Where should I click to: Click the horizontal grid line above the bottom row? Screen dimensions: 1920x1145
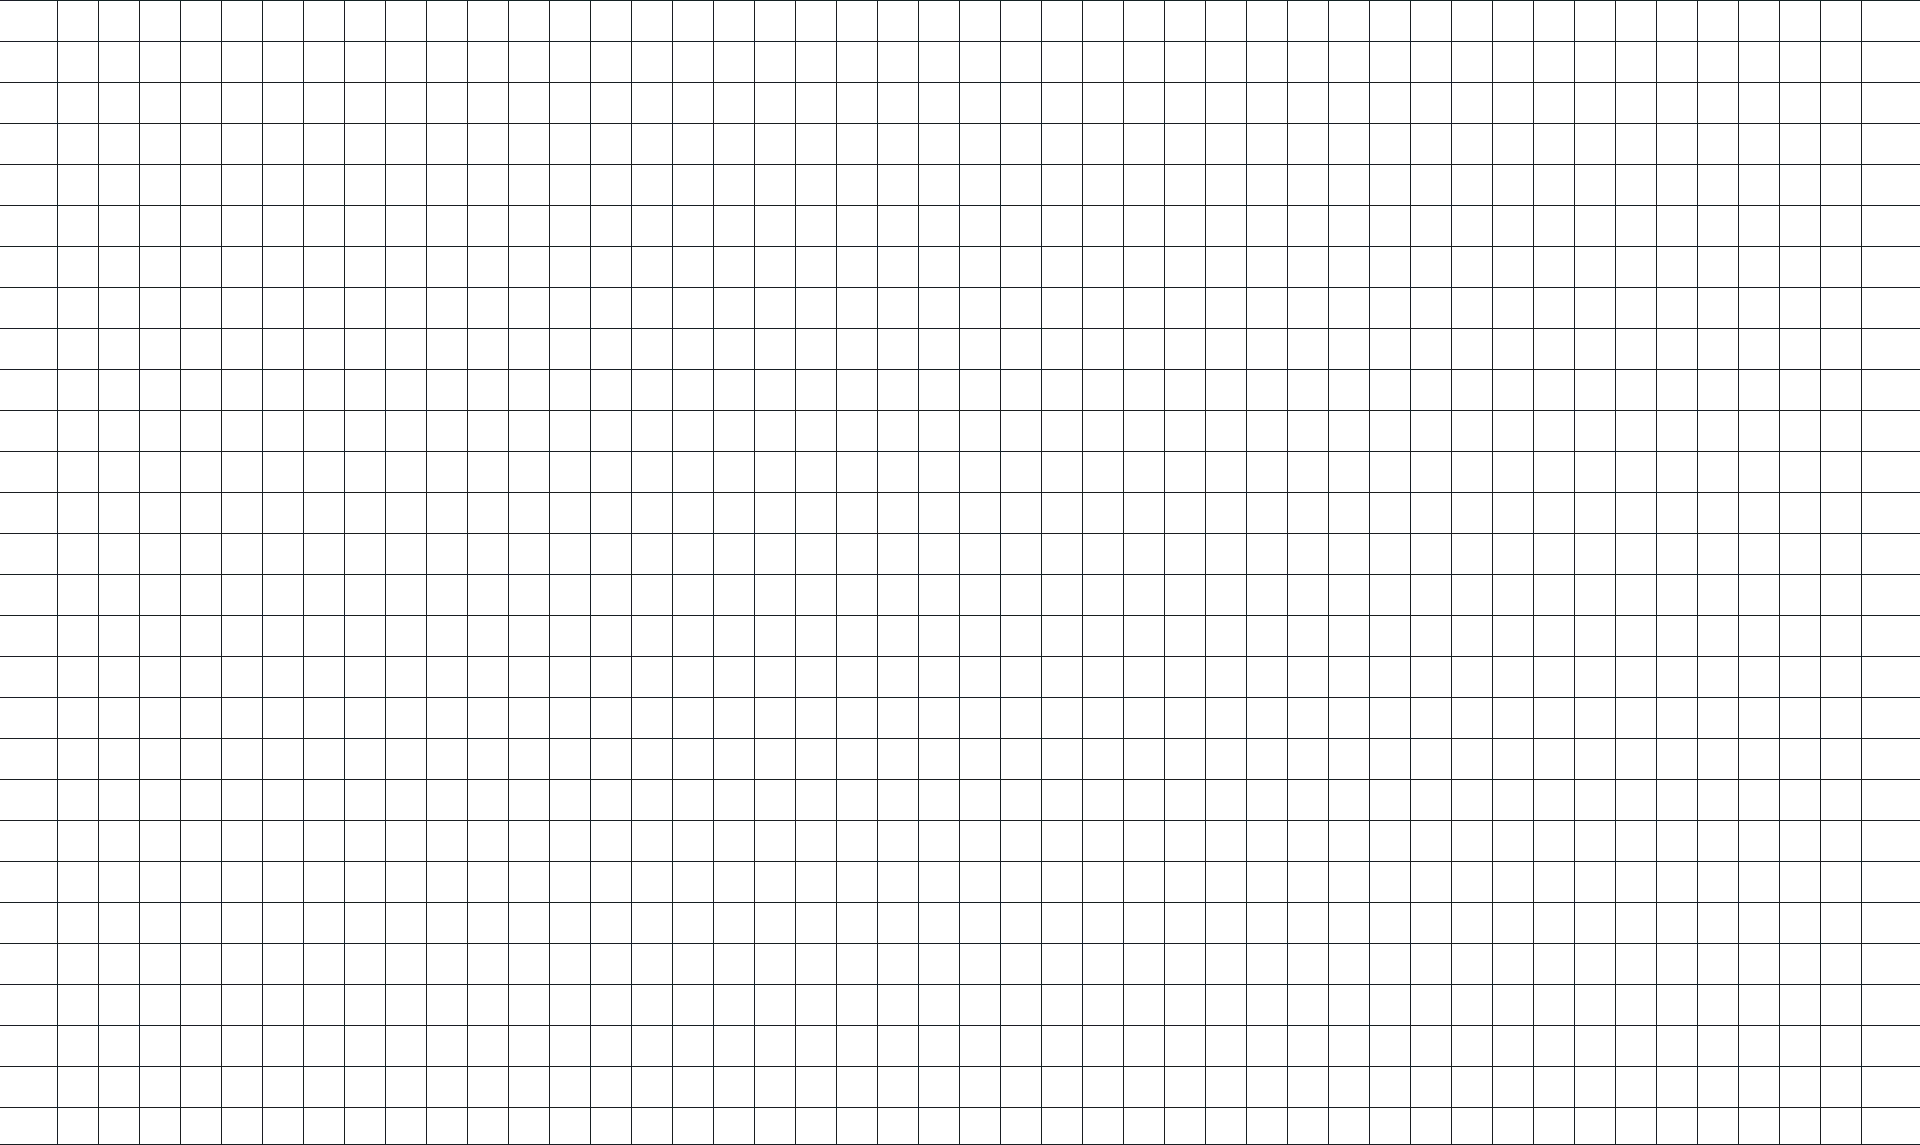pyautogui.click(x=960, y=1107)
